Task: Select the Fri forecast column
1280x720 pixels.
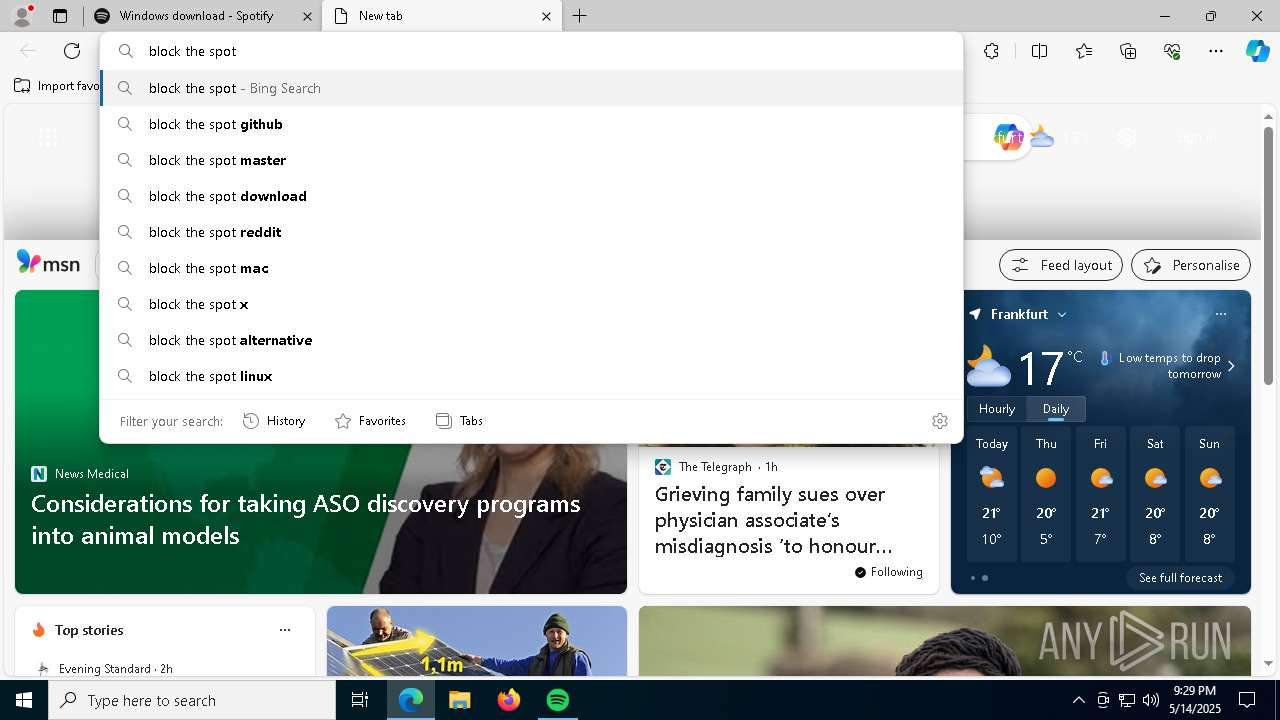Action: click(x=1100, y=495)
